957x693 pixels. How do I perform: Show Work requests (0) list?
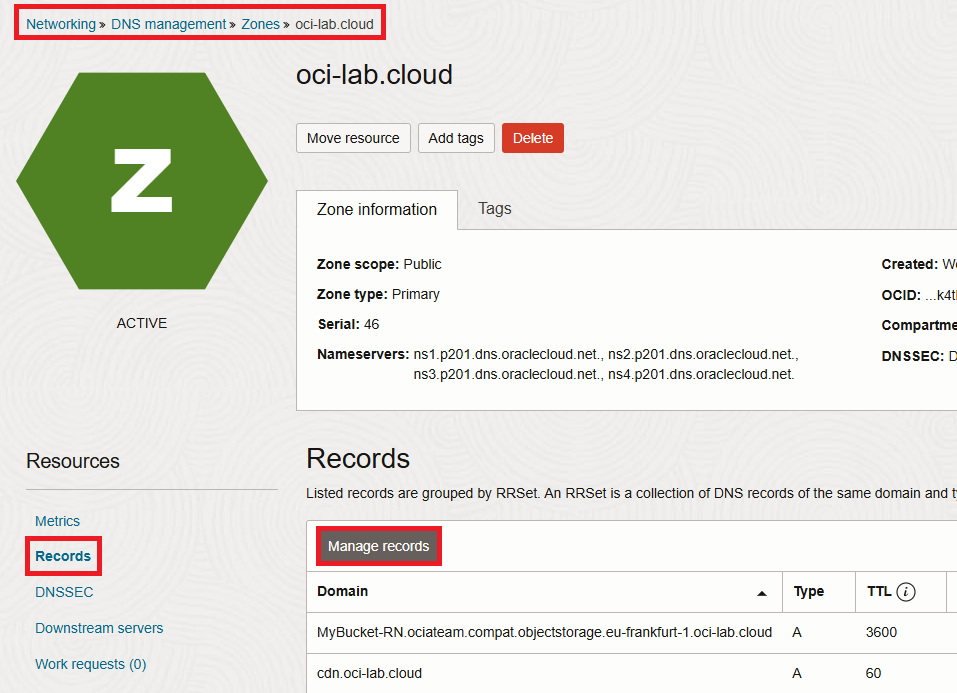pos(90,664)
